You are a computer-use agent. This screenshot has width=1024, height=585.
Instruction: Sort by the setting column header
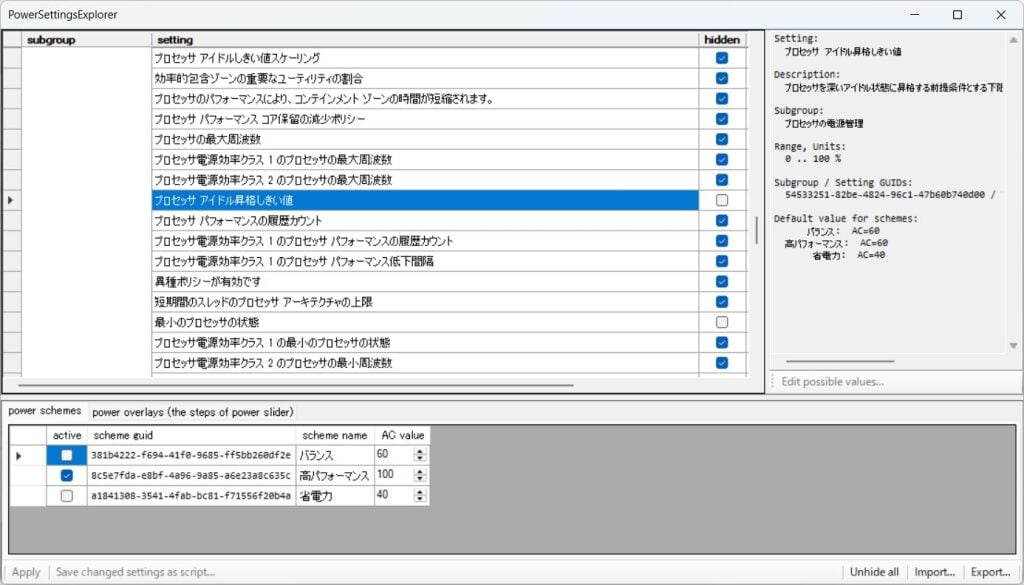point(424,40)
